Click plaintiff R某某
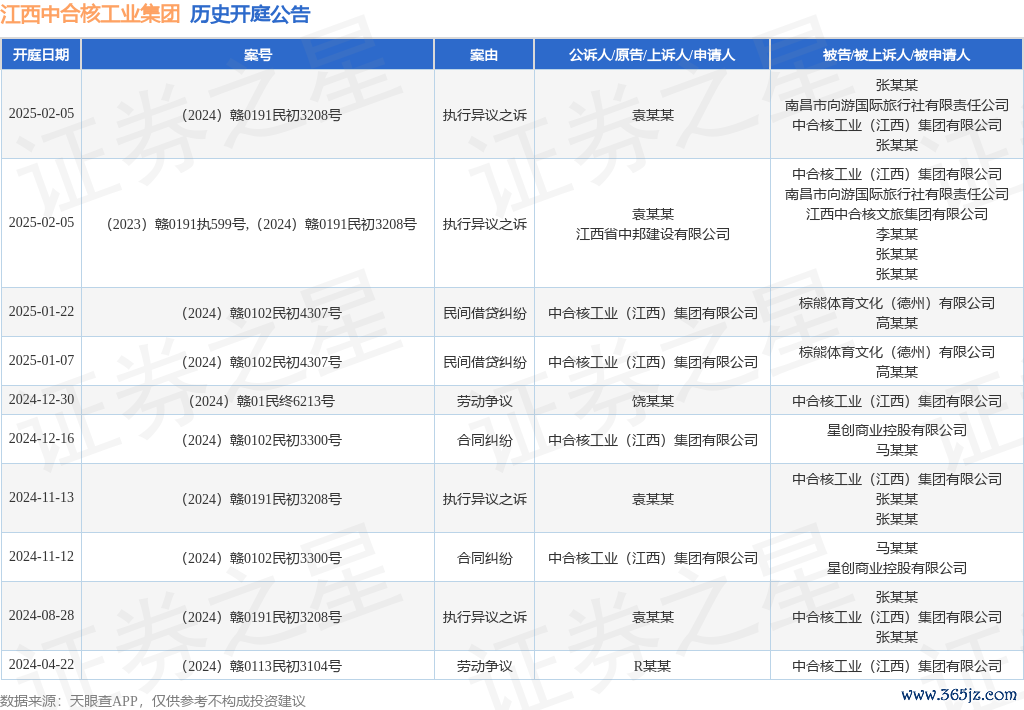This screenshot has height=710, width=1024. 652,666
